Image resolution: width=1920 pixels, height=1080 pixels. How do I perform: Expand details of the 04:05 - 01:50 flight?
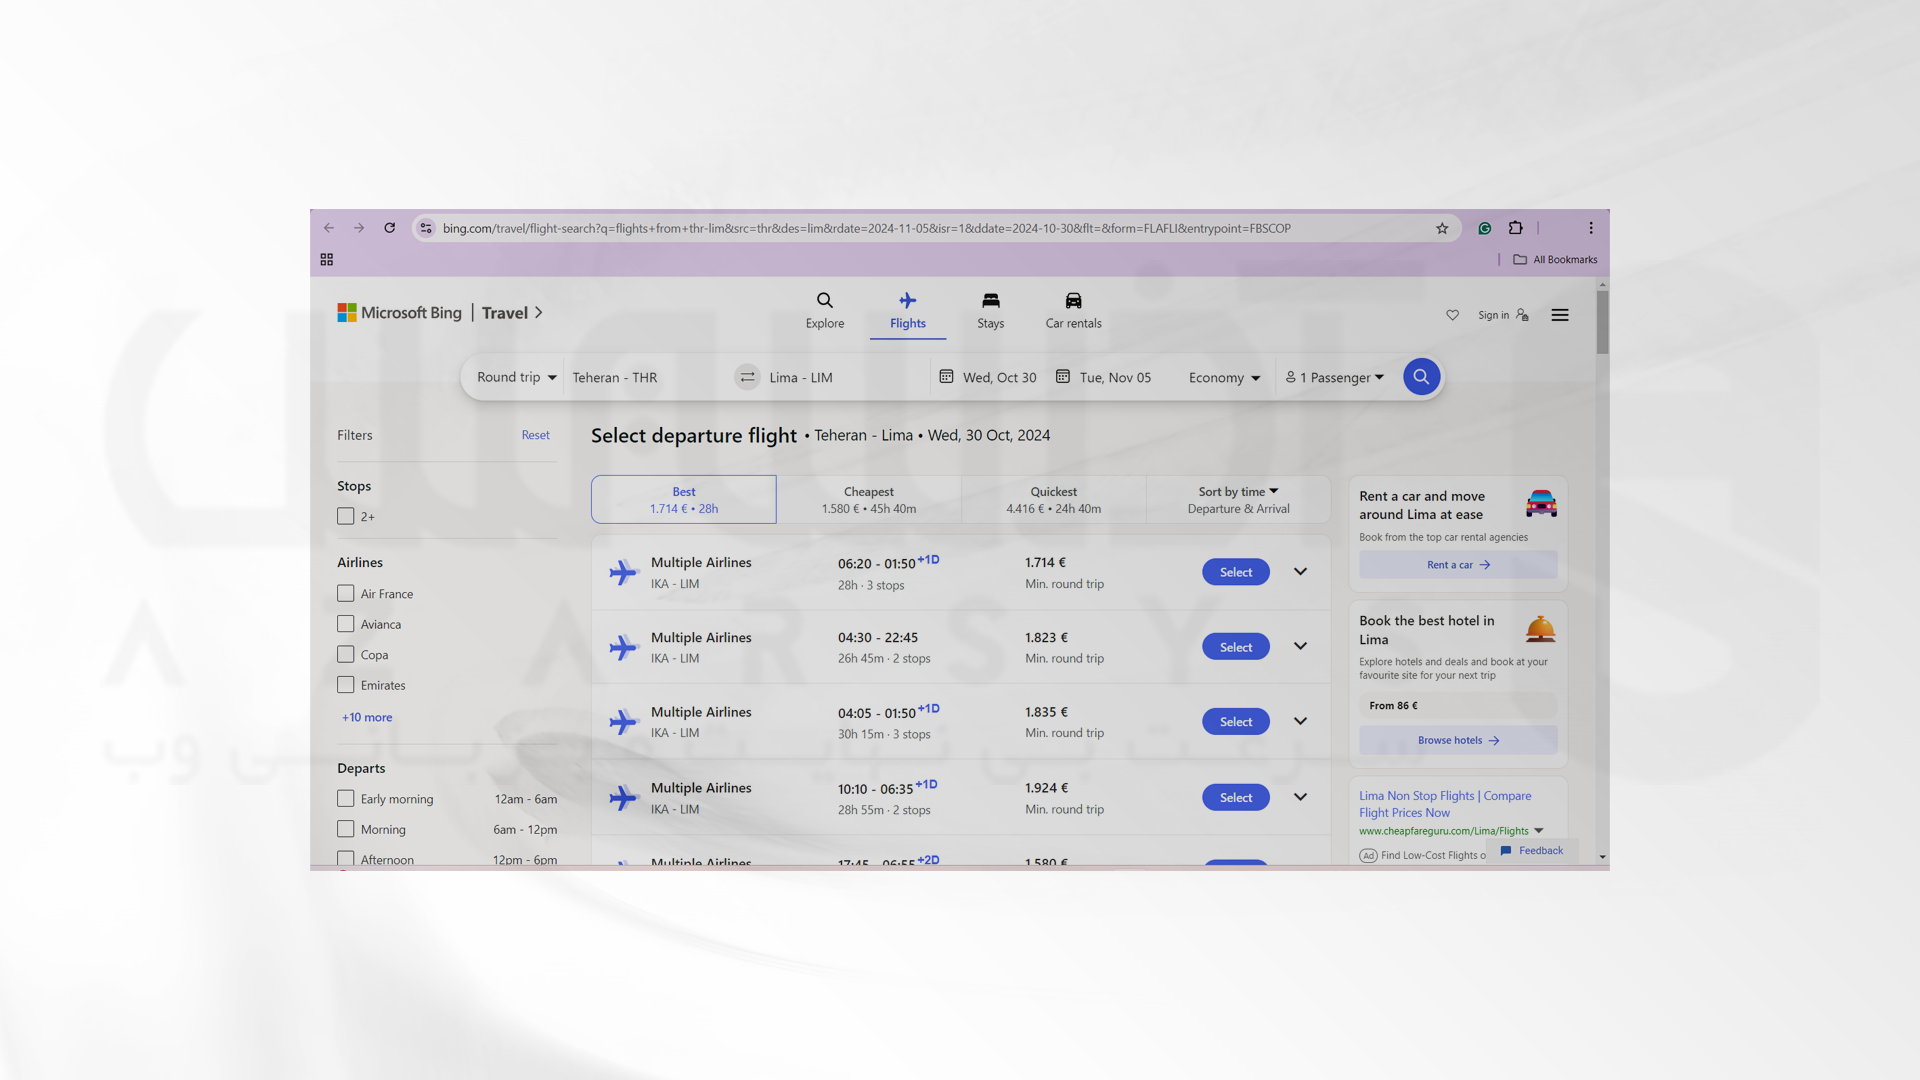click(x=1301, y=722)
